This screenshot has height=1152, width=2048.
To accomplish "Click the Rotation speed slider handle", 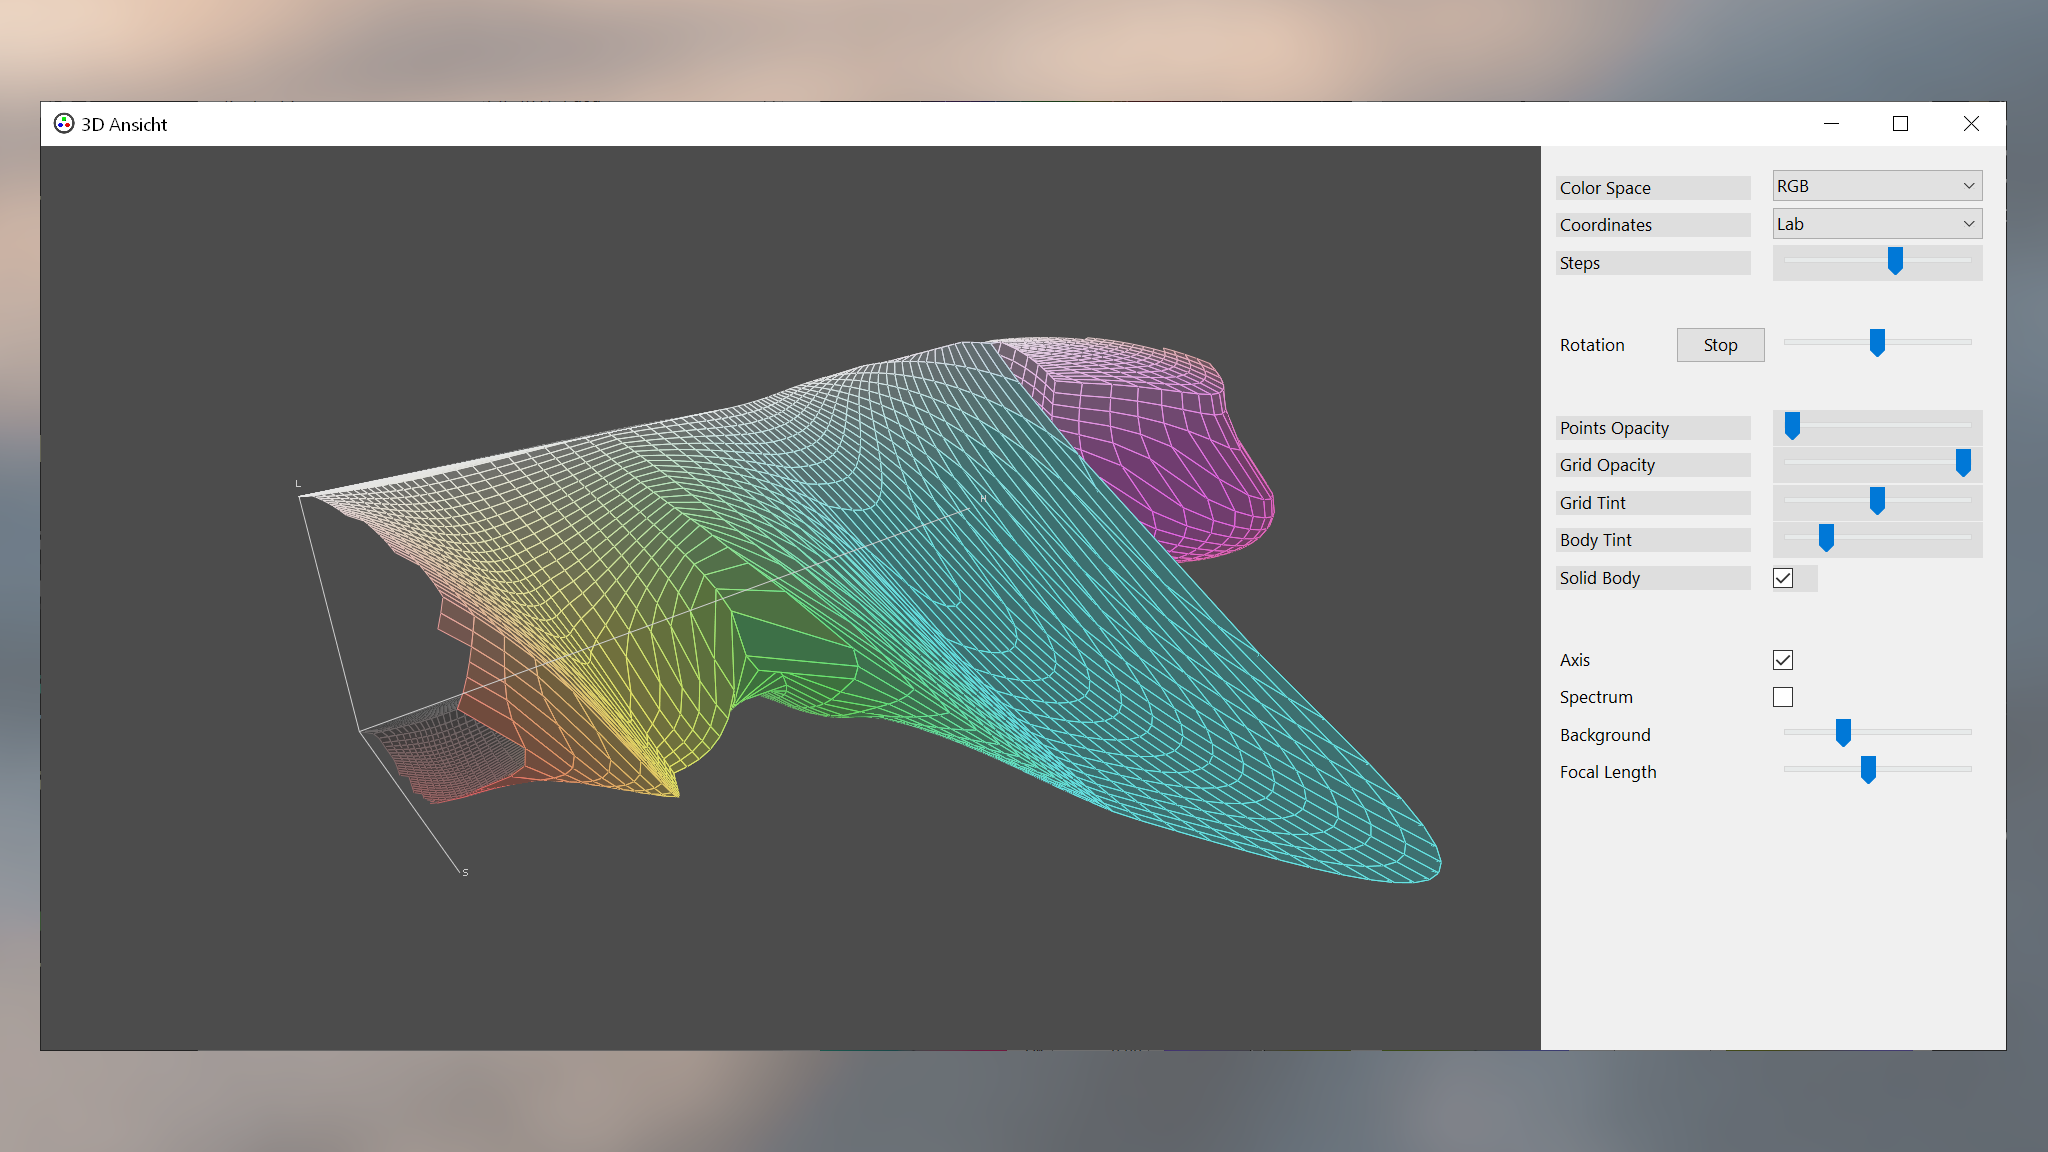I will click(x=1877, y=343).
